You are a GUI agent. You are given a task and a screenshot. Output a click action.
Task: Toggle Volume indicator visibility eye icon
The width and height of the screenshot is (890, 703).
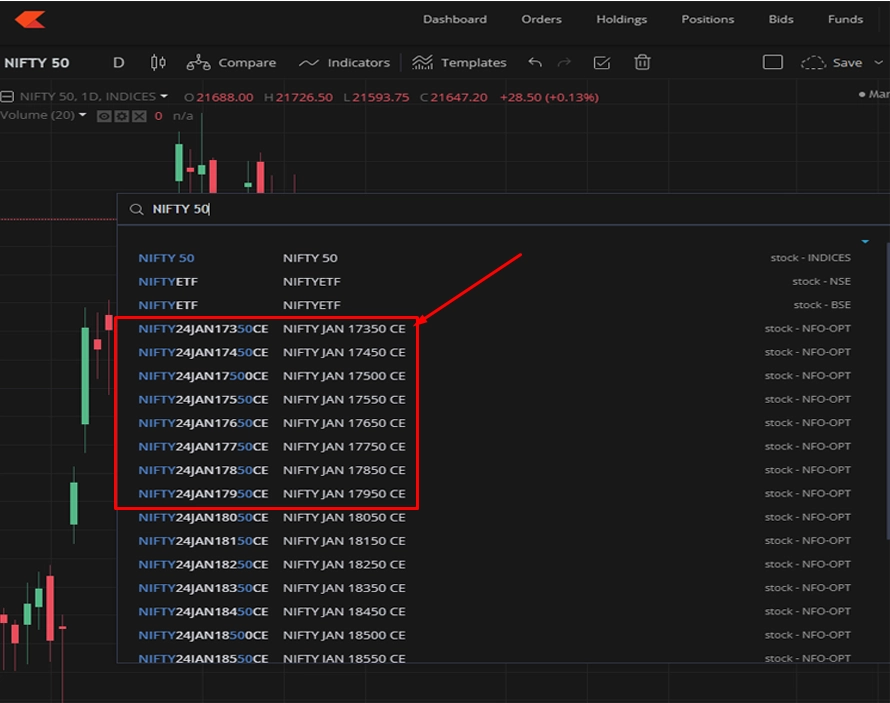coord(103,116)
